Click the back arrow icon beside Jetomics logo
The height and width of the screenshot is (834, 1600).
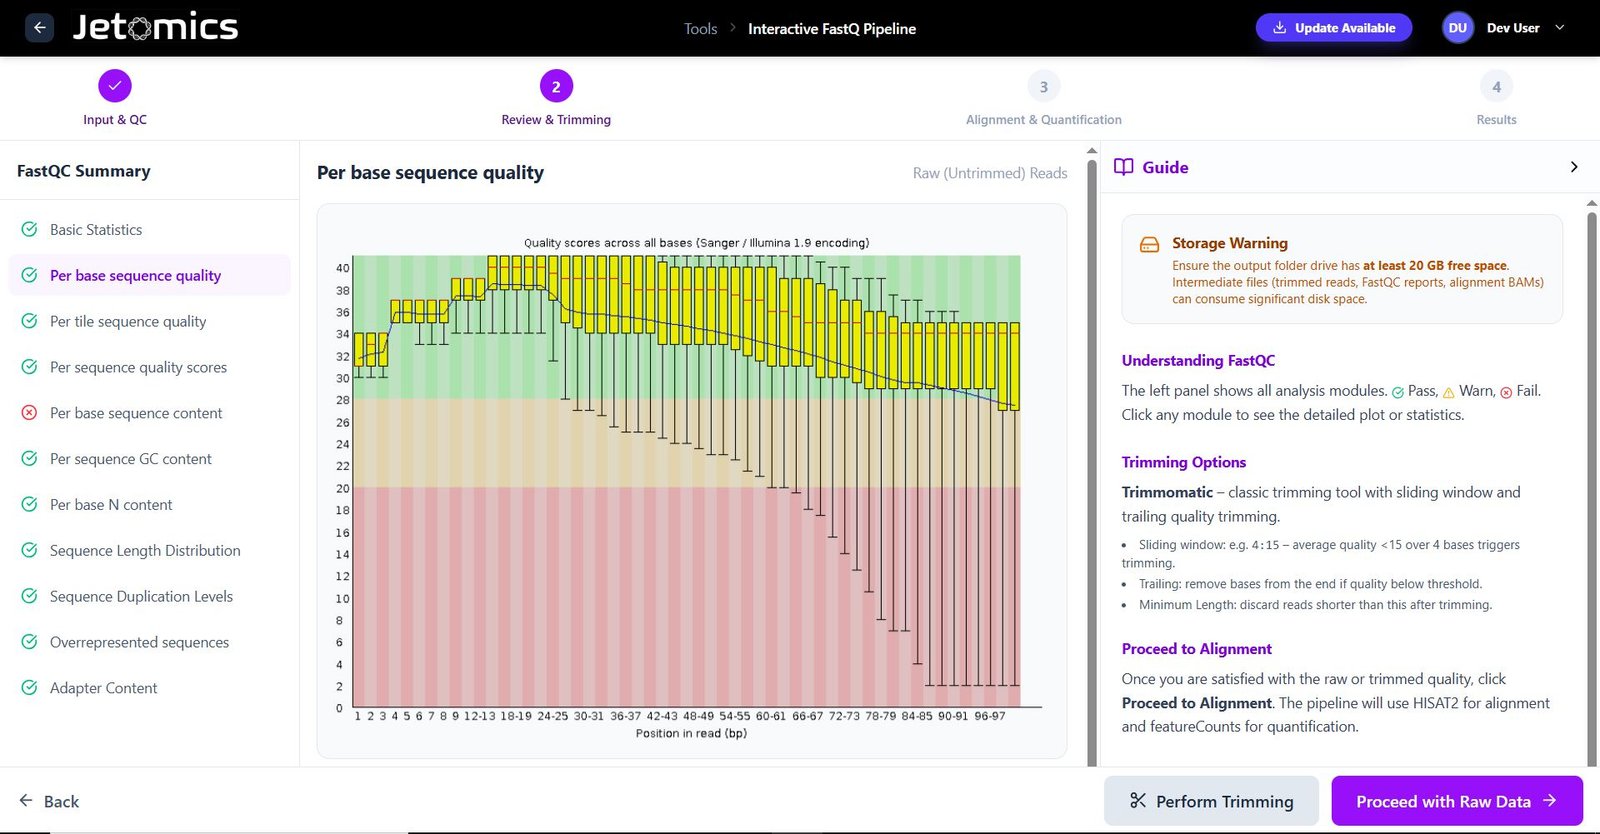pos(39,28)
